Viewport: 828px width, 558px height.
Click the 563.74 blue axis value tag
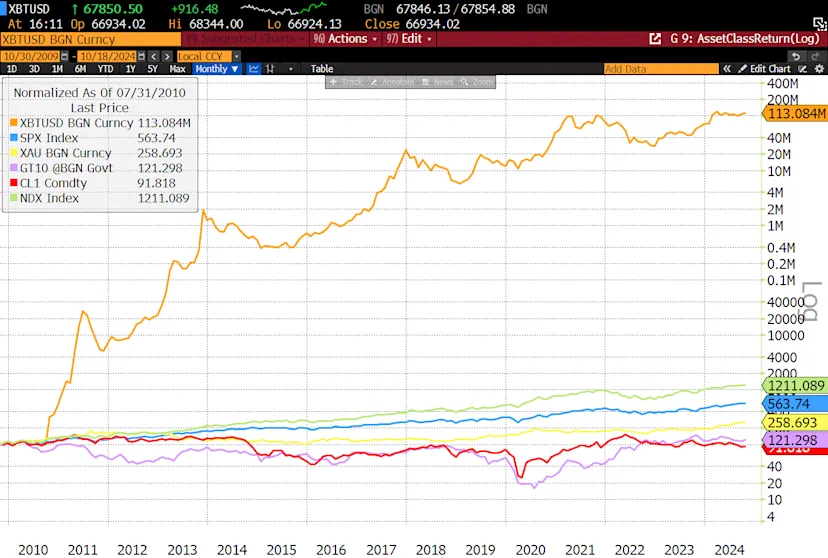(x=795, y=404)
